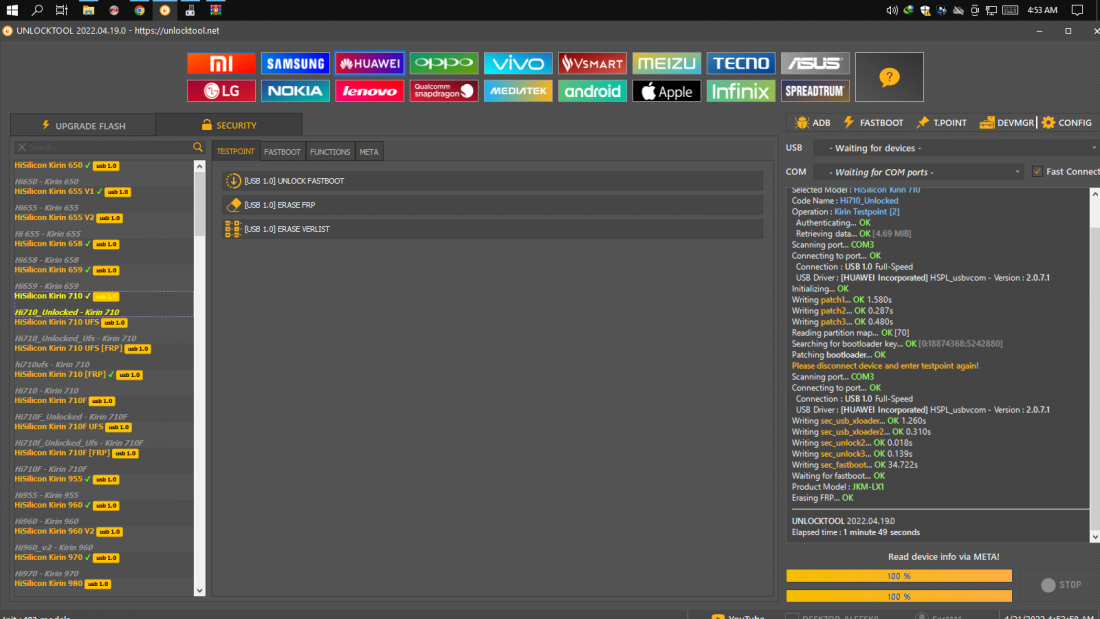
Task: Select the Qualcomm Snapdragon logo
Action: pyautogui.click(x=444, y=91)
